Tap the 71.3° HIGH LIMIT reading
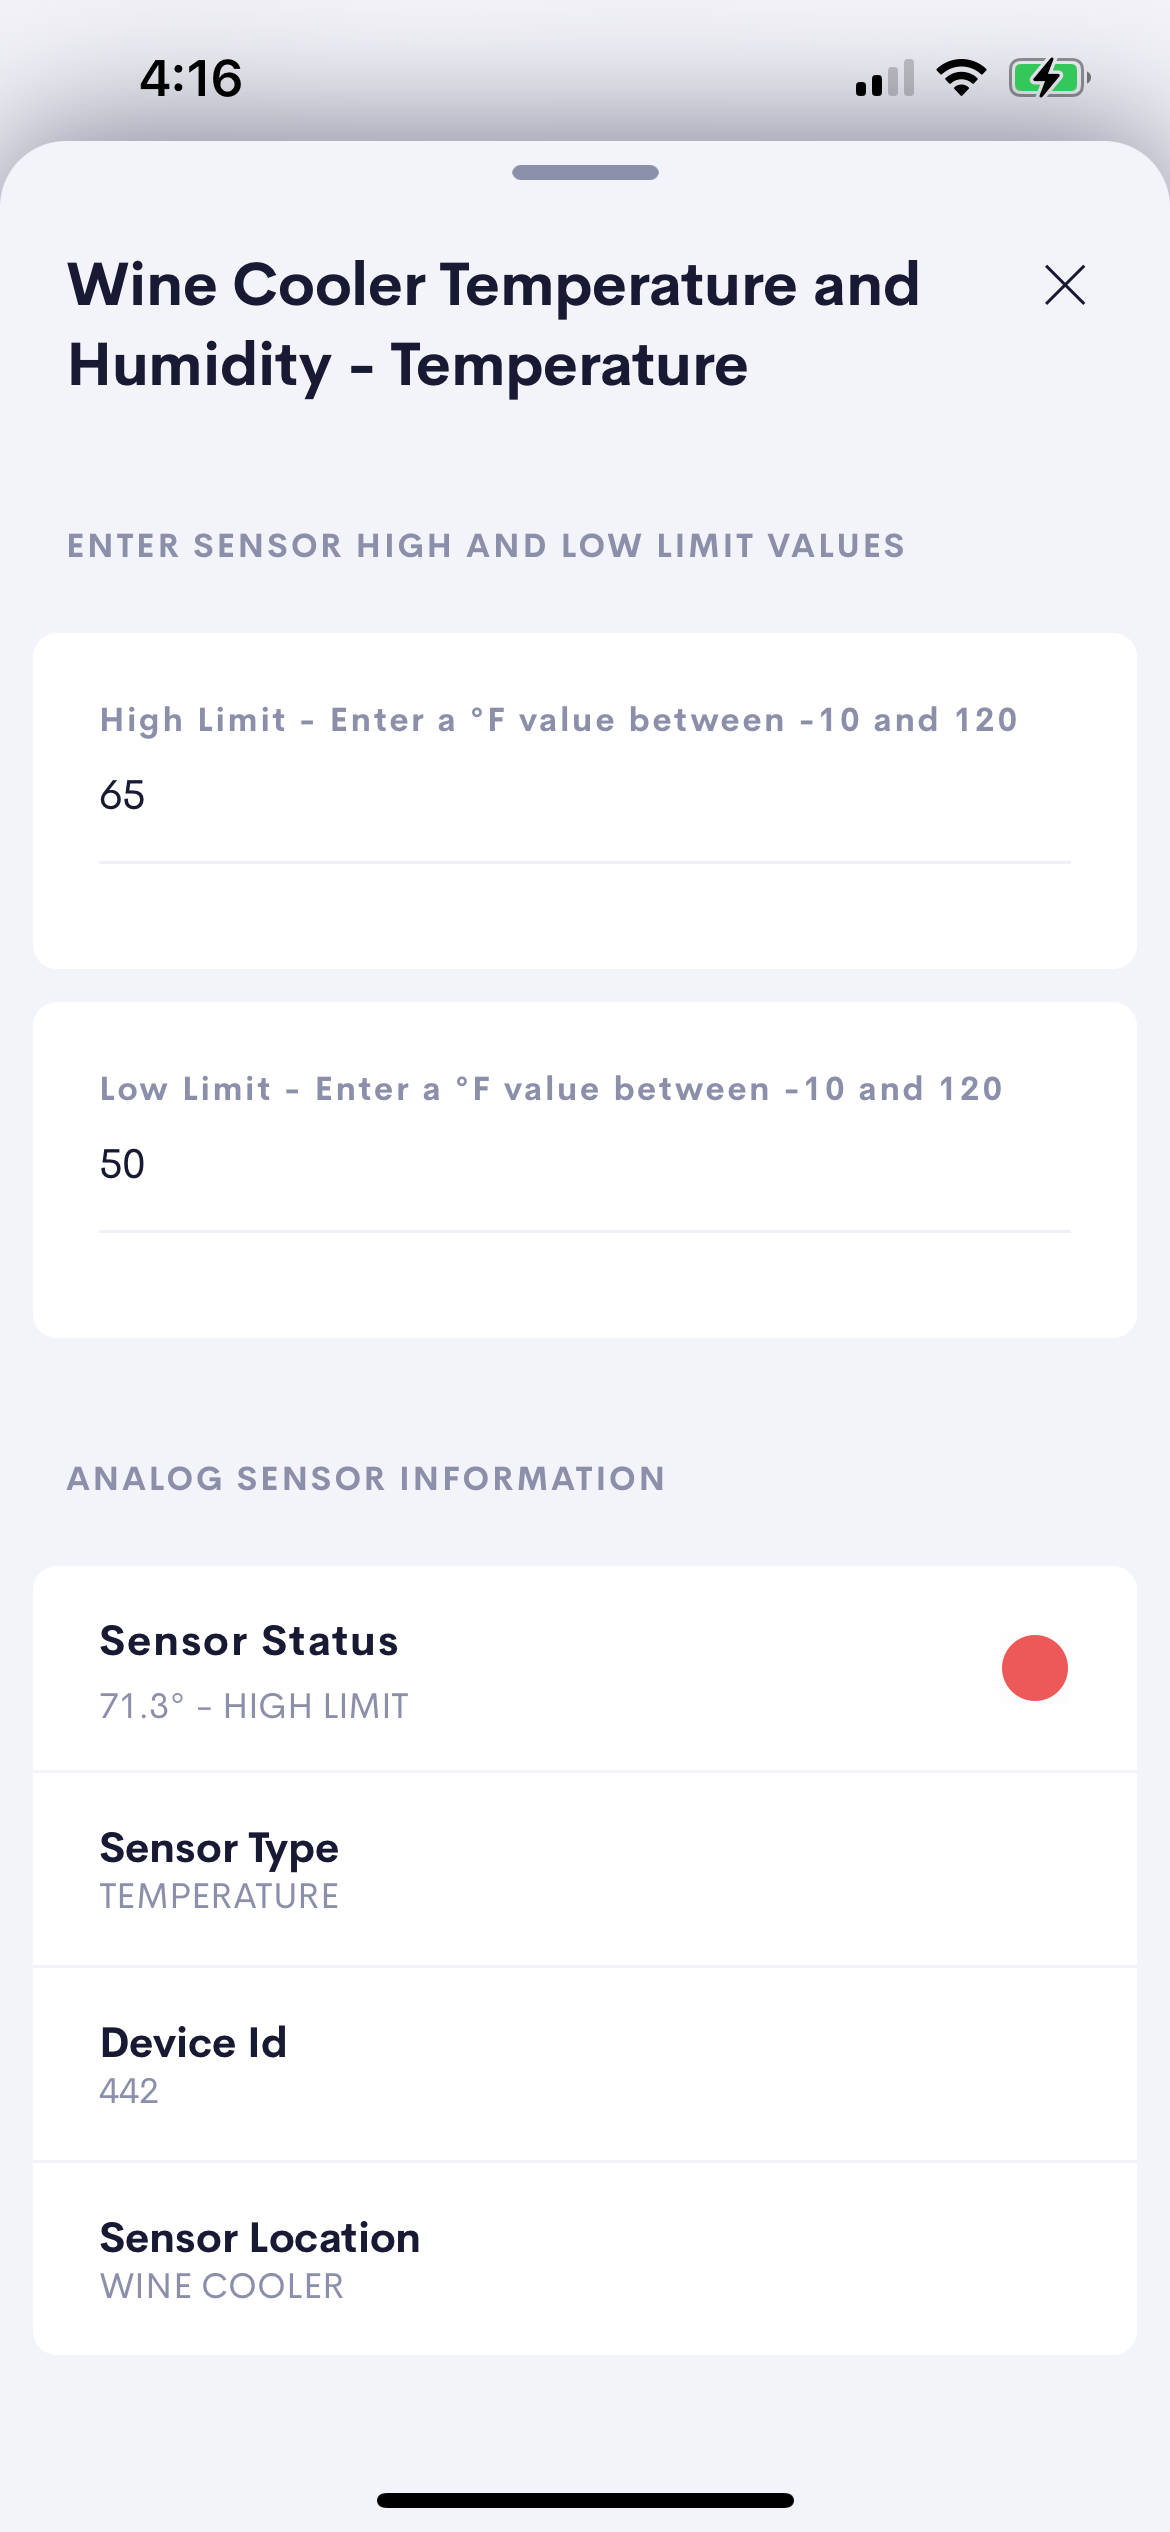 (x=254, y=1706)
